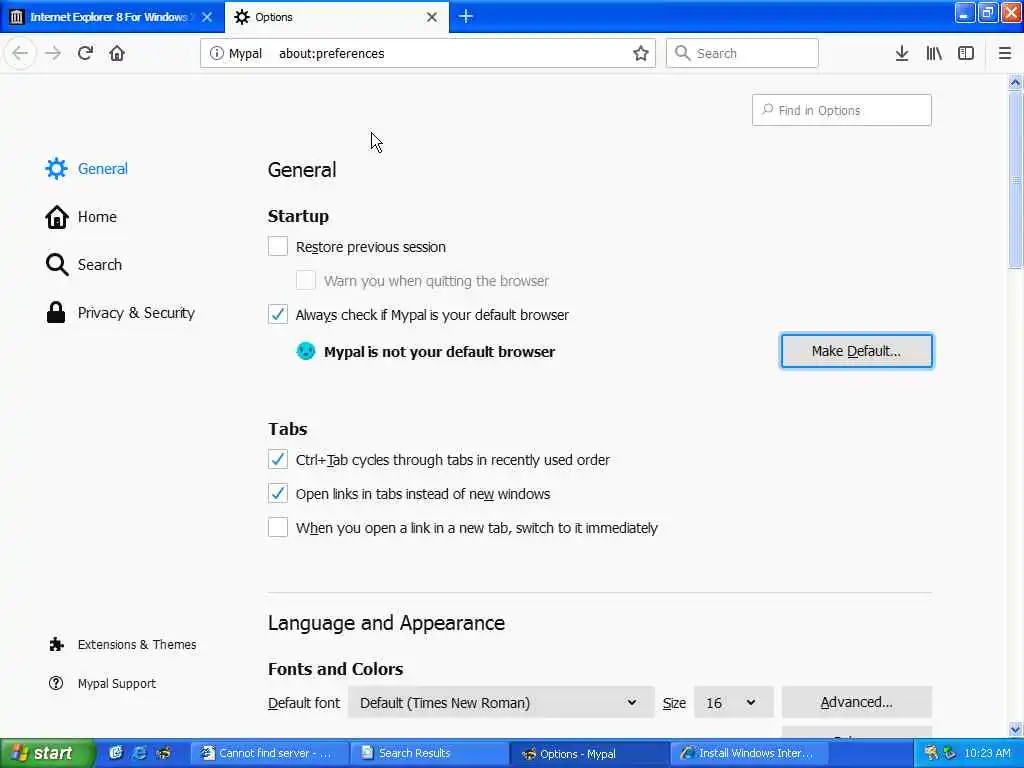Click the first quick launch icon
The height and width of the screenshot is (768, 1024).
point(116,753)
